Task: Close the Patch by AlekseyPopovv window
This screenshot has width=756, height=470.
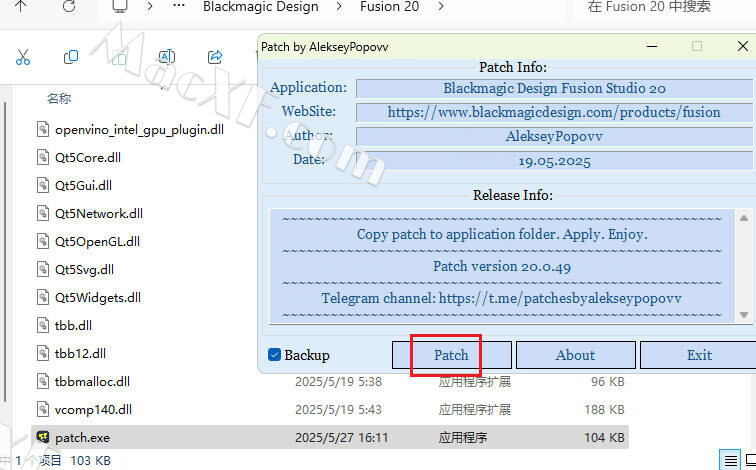Action: tap(743, 46)
